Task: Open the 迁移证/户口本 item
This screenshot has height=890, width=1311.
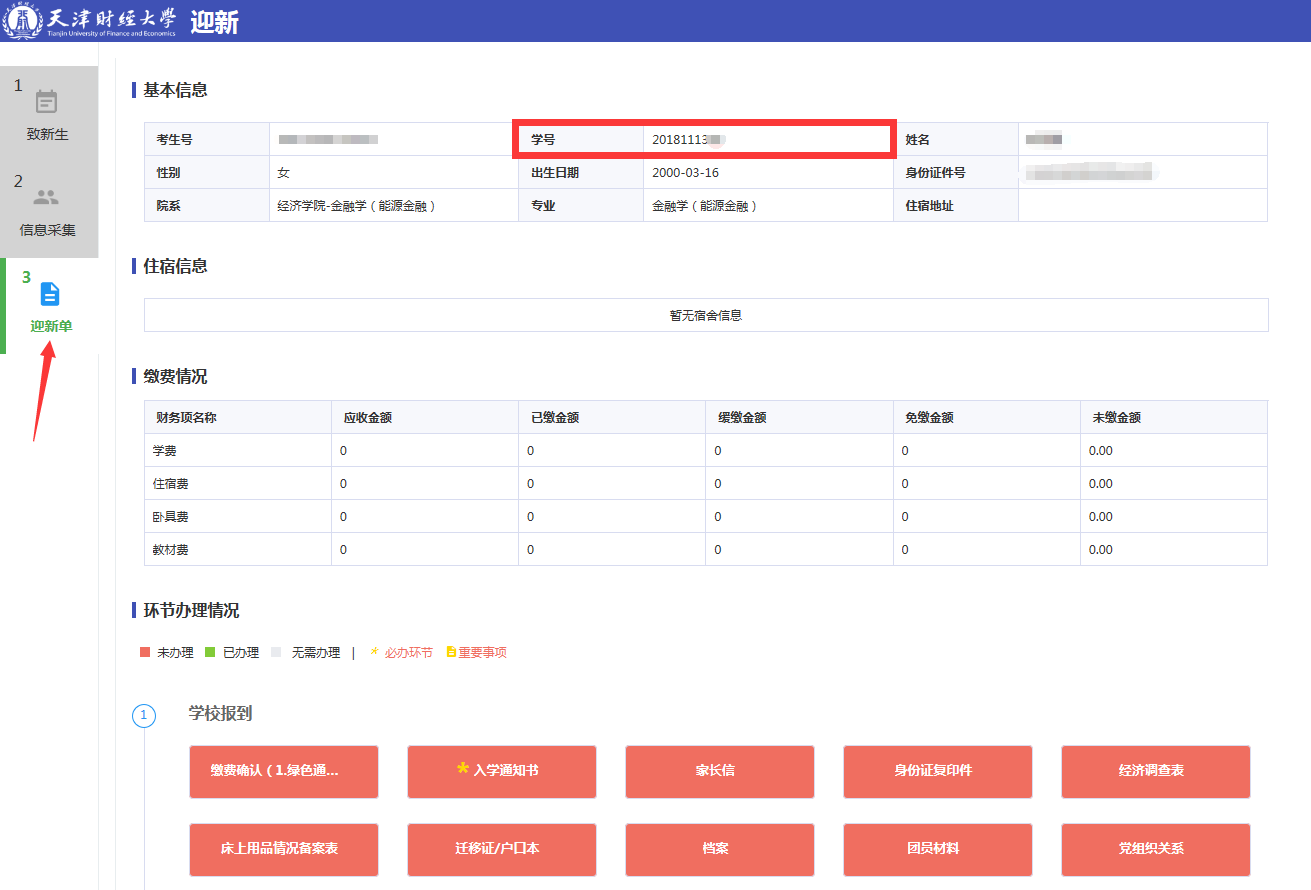Action: (x=502, y=849)
